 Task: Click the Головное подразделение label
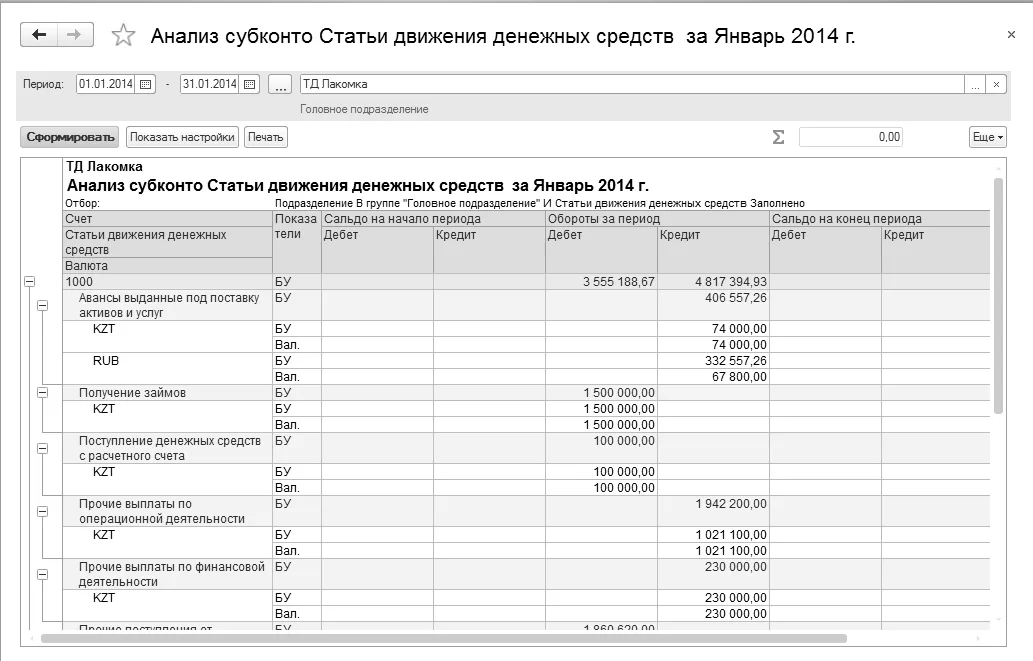click(x=364, y=109)
